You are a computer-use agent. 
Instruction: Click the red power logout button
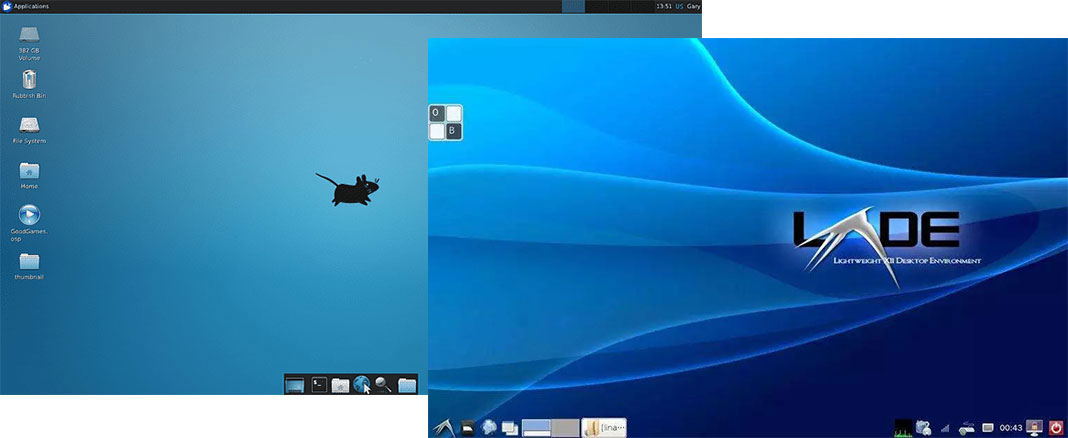pyautogui.click(x=1056, y=428)
